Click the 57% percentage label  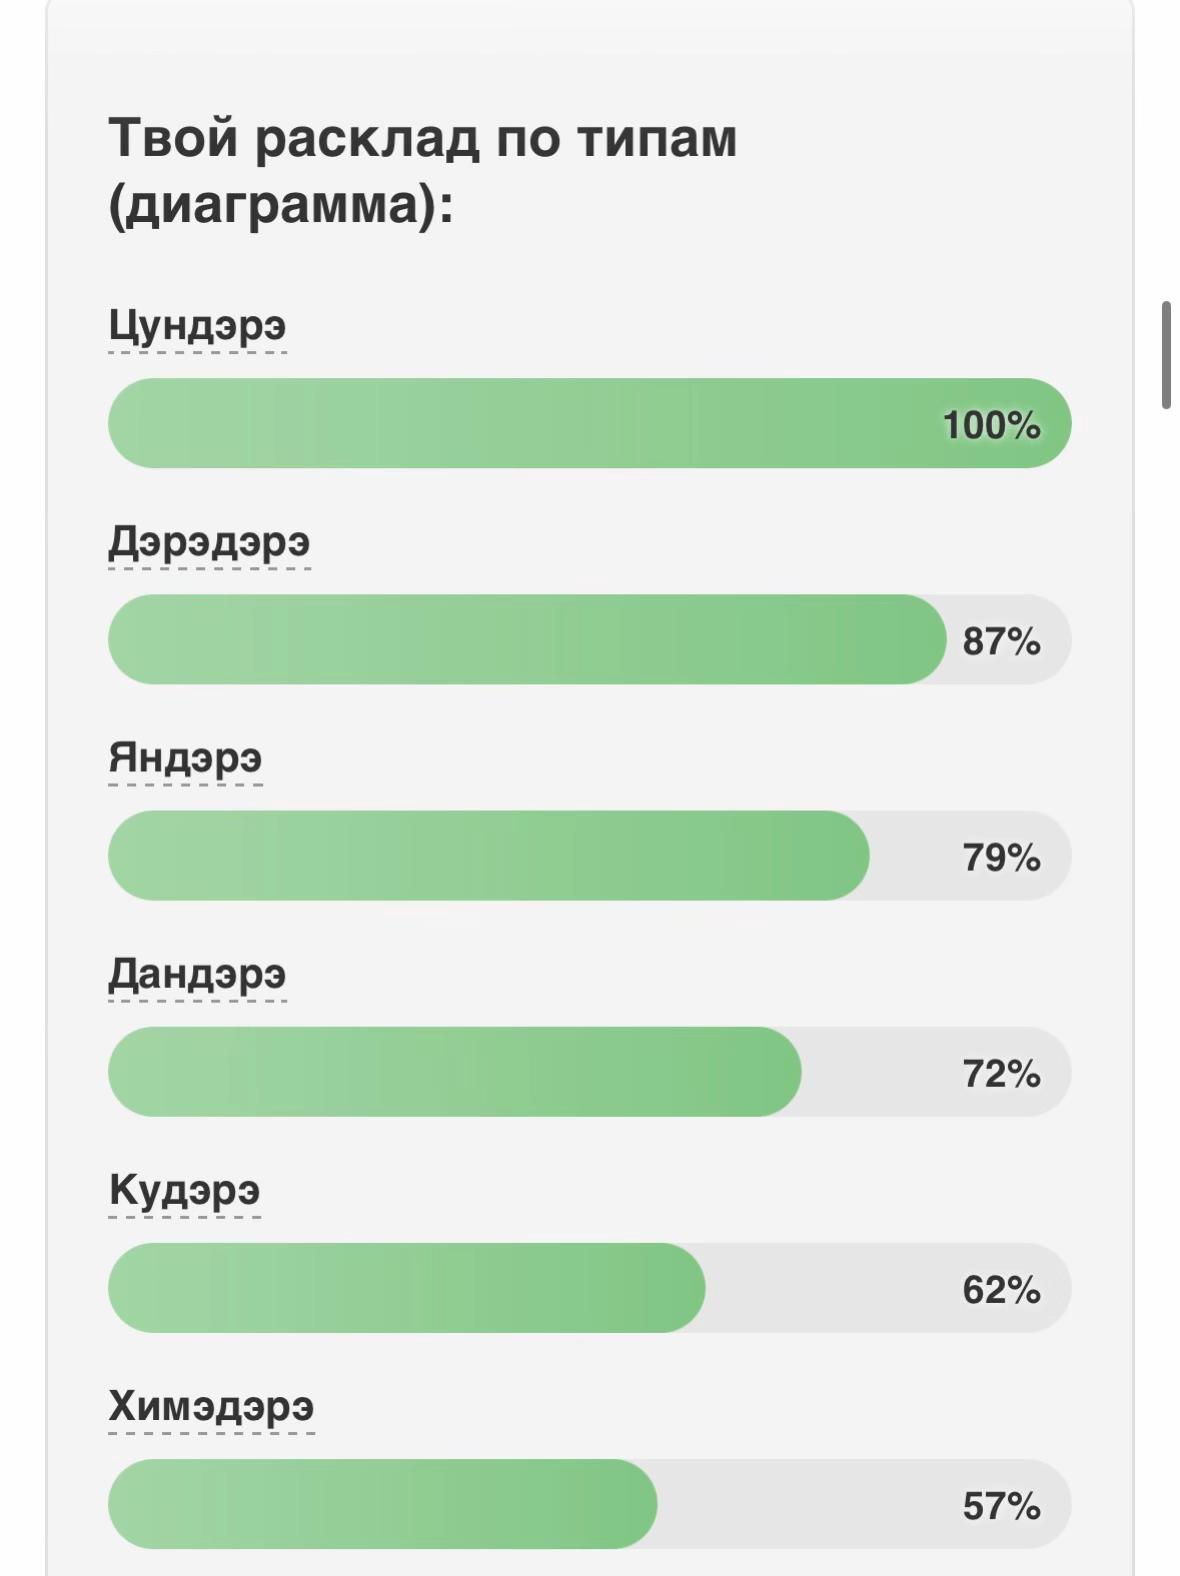point(1001,1505)
